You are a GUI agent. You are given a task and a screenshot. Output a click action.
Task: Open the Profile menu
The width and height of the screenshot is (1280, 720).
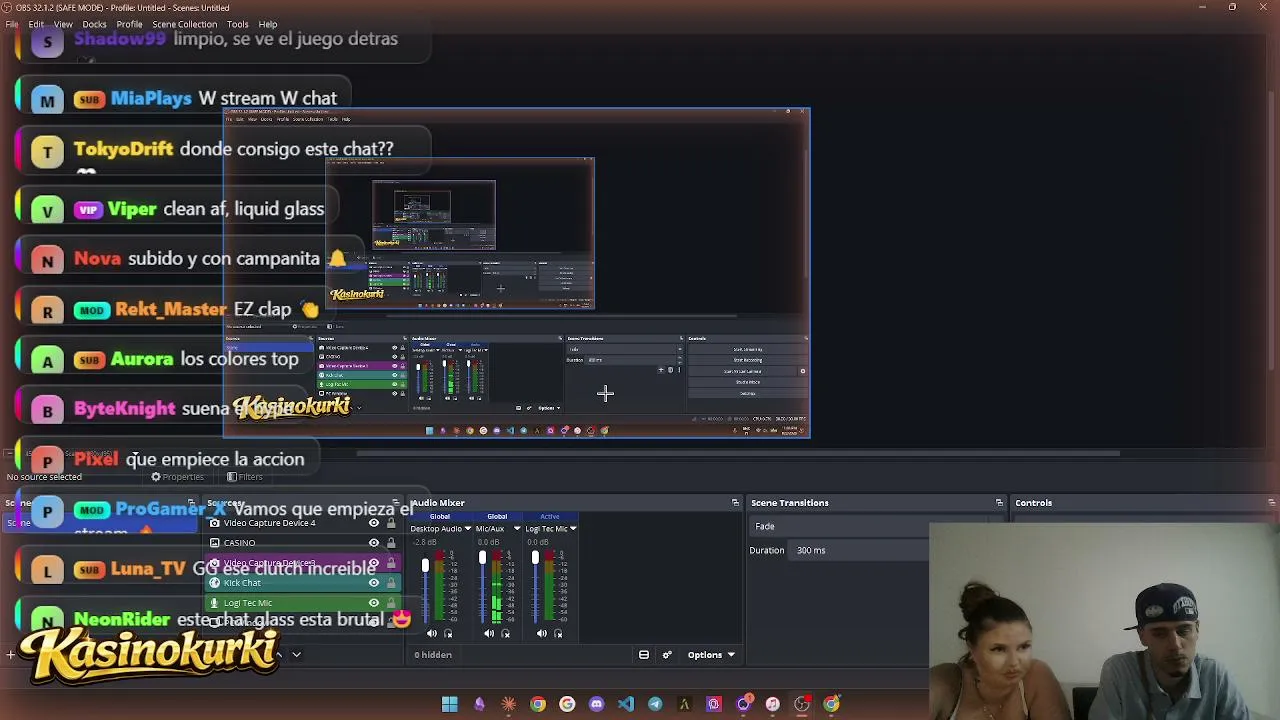129,24
